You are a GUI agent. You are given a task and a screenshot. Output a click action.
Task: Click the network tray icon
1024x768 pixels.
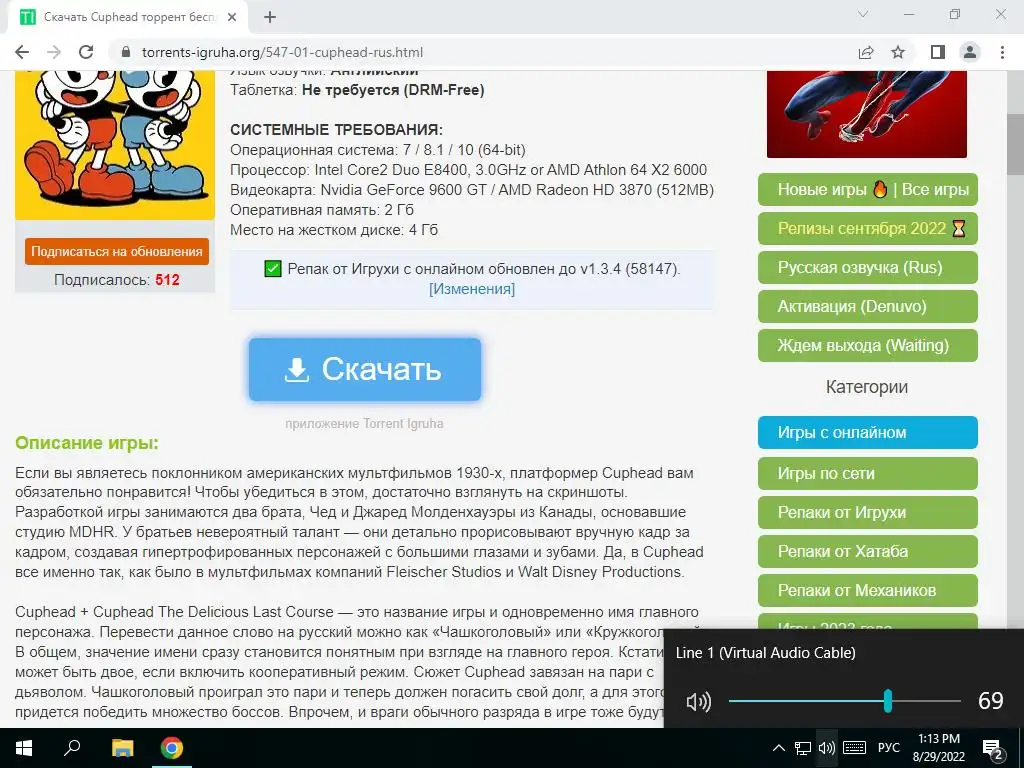803,748
